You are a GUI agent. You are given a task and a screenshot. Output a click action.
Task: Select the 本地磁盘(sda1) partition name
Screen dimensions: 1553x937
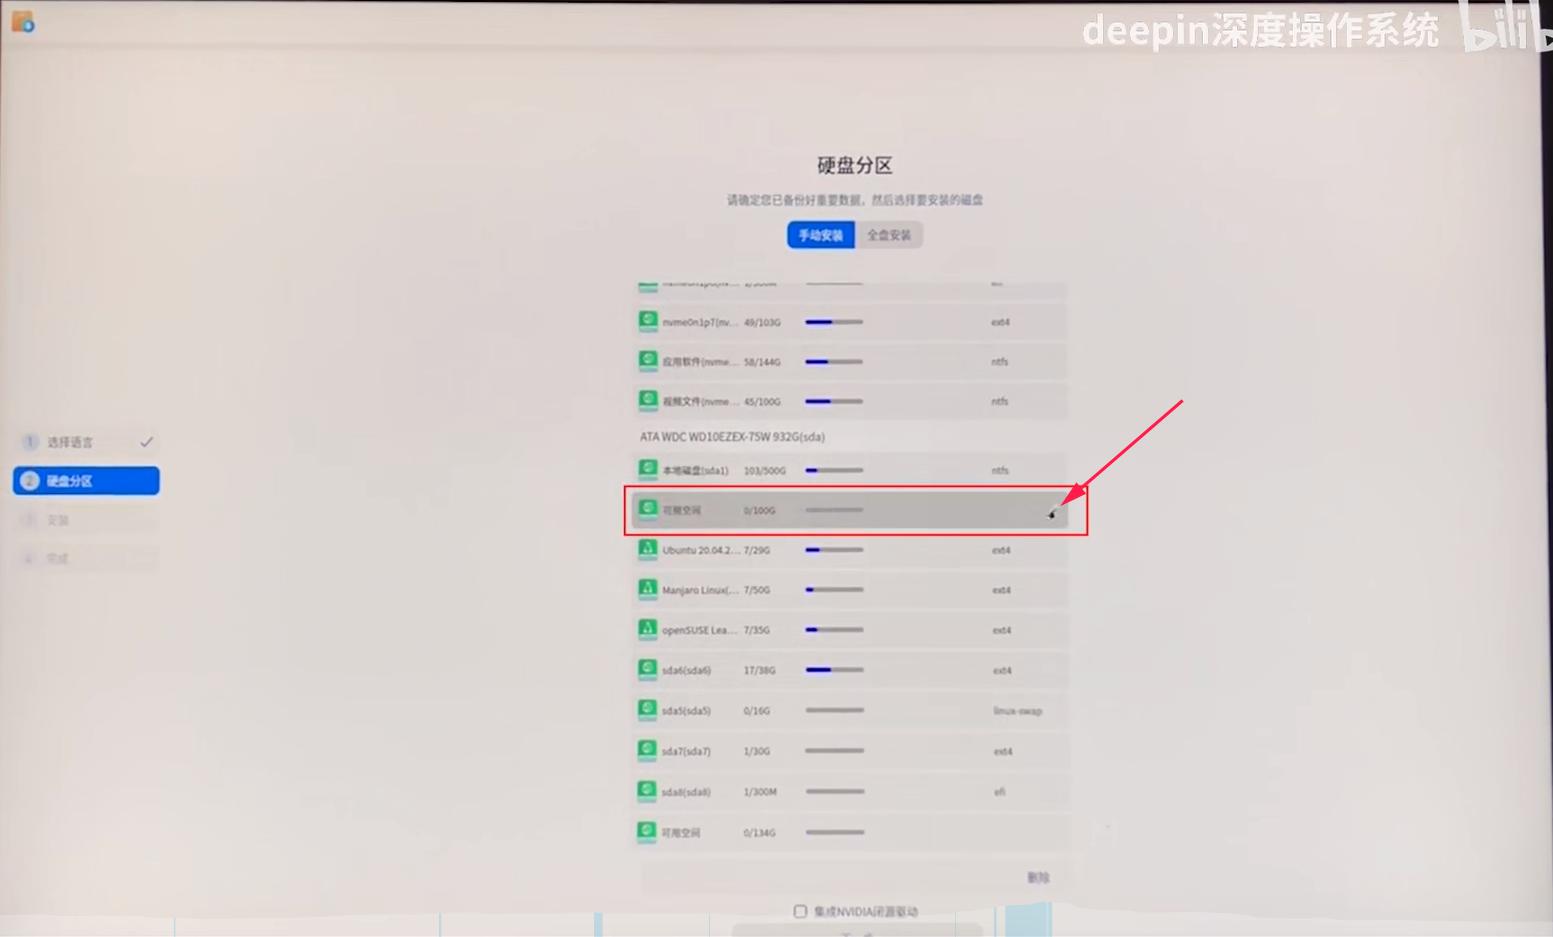[x=695, y=470]
